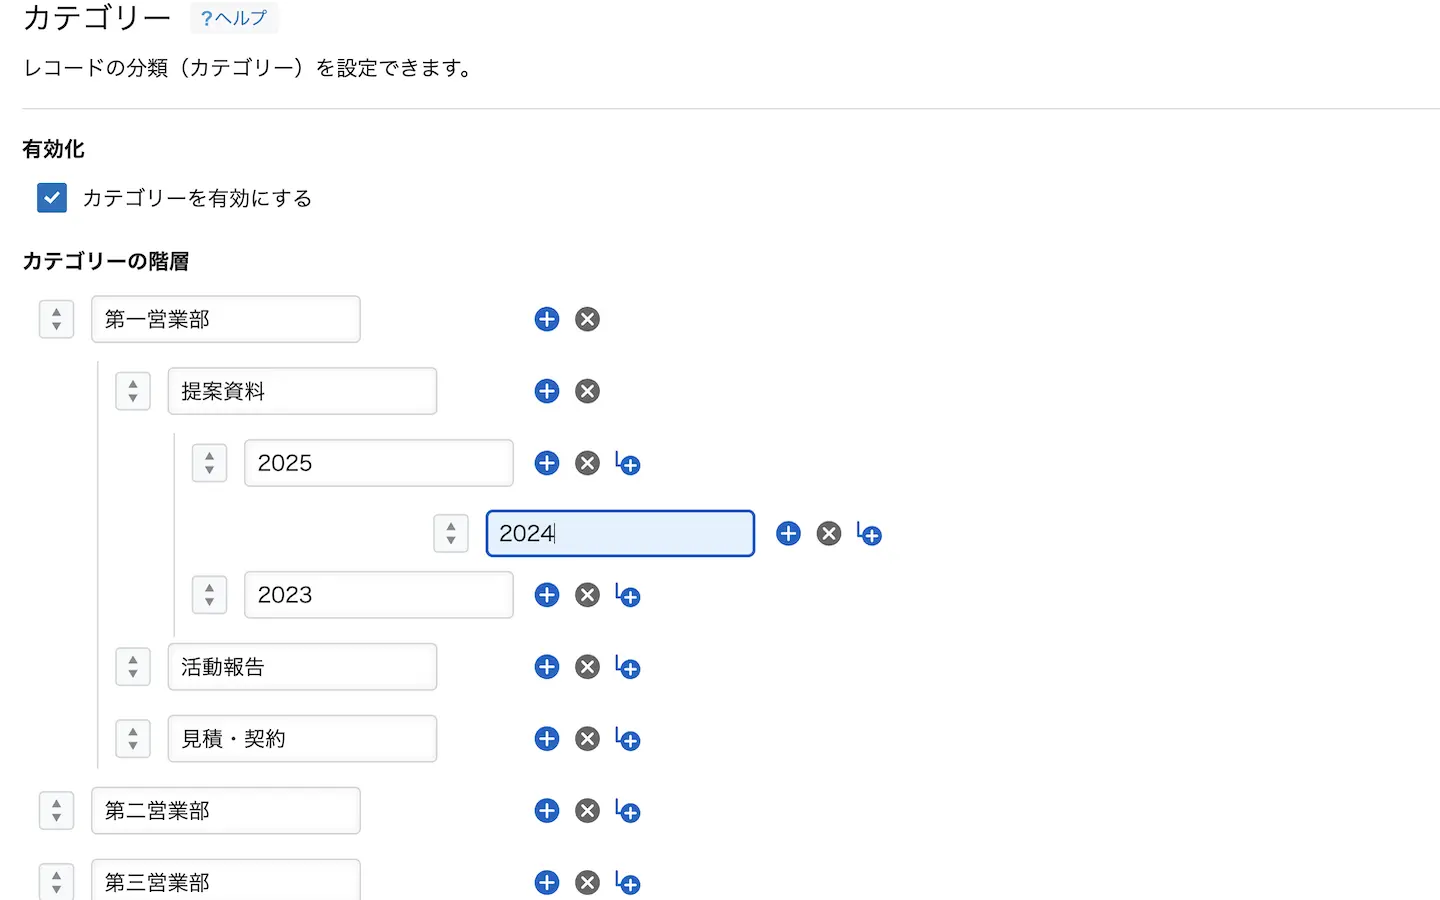The height and width of the screenshot is (900, 1440).
Task: Focus the 2024 category input field
Action: (x=619, y=534)
